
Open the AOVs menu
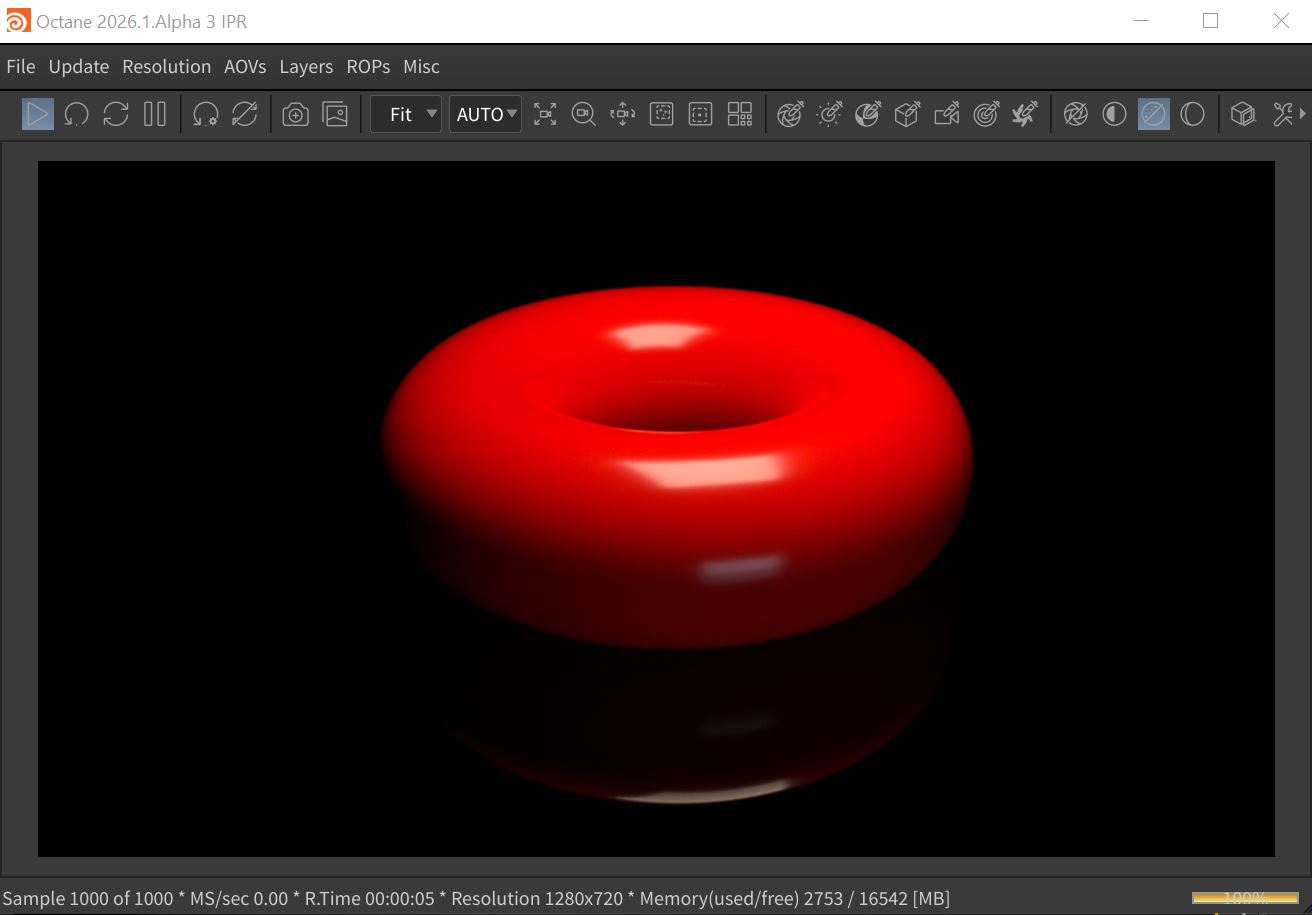pyautogui.click(x=245, y=67)
